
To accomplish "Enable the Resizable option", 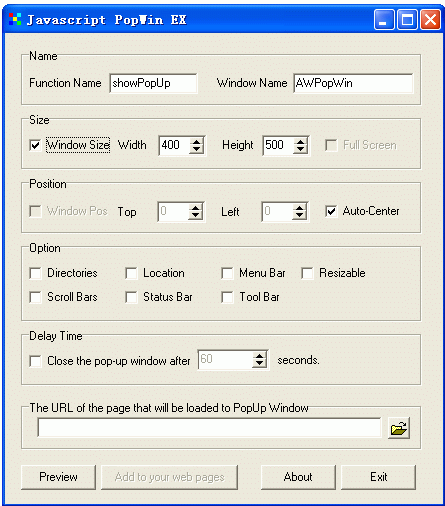I will [307, 273].
